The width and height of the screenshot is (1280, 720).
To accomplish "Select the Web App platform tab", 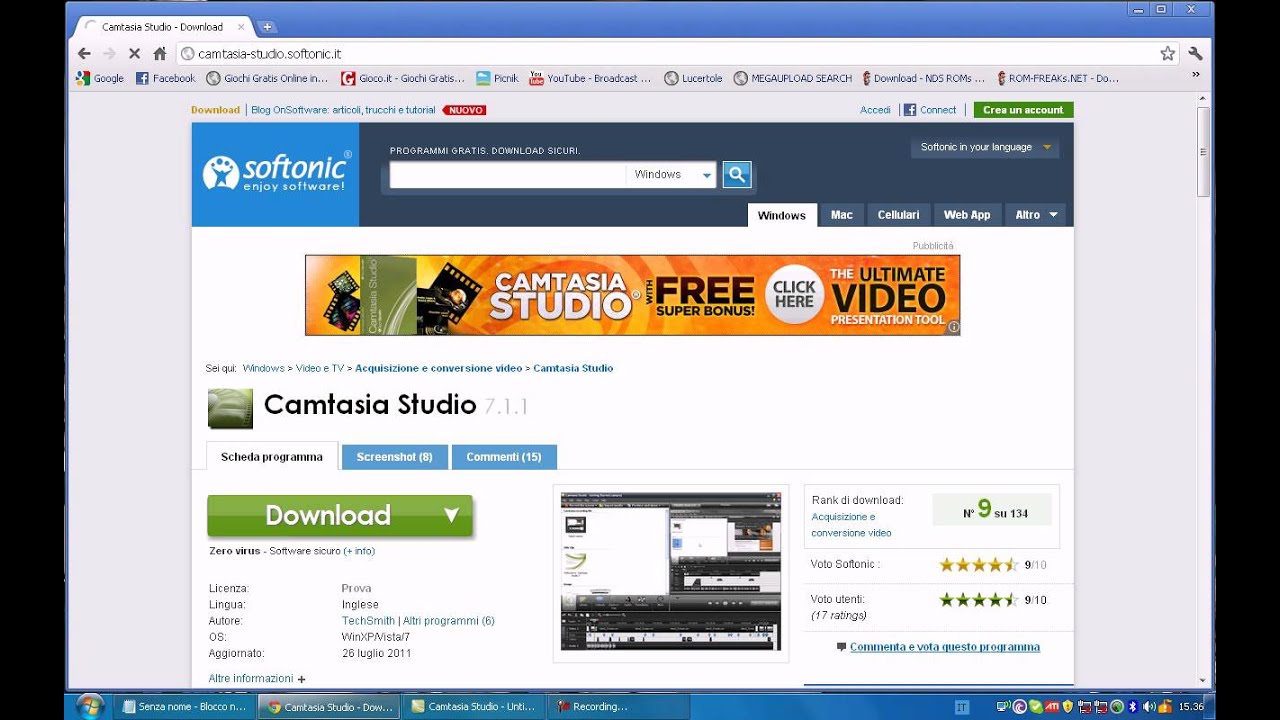I will 967,215.
